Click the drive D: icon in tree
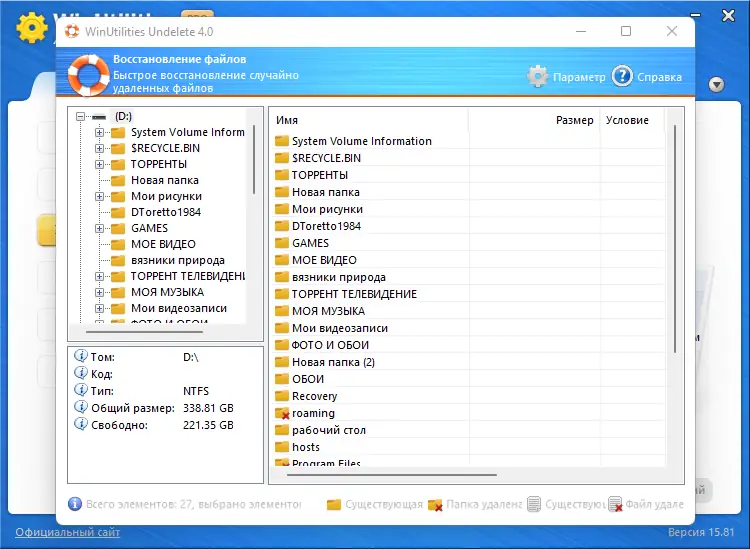 pos(99,116)
